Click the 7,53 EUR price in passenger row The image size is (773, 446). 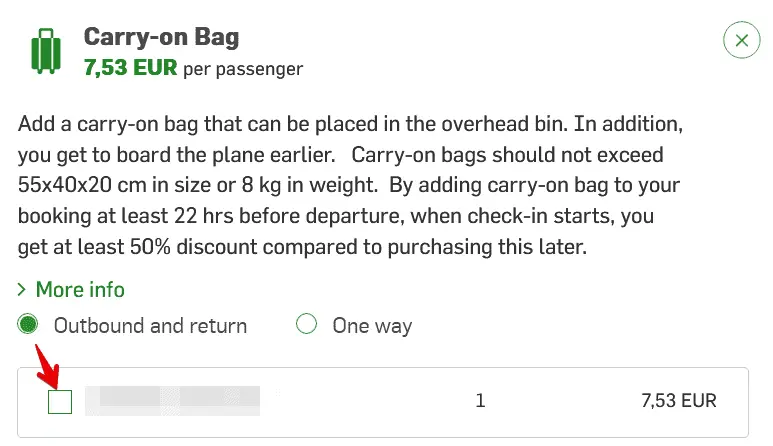pyautogui.click(x=678, y=401)
